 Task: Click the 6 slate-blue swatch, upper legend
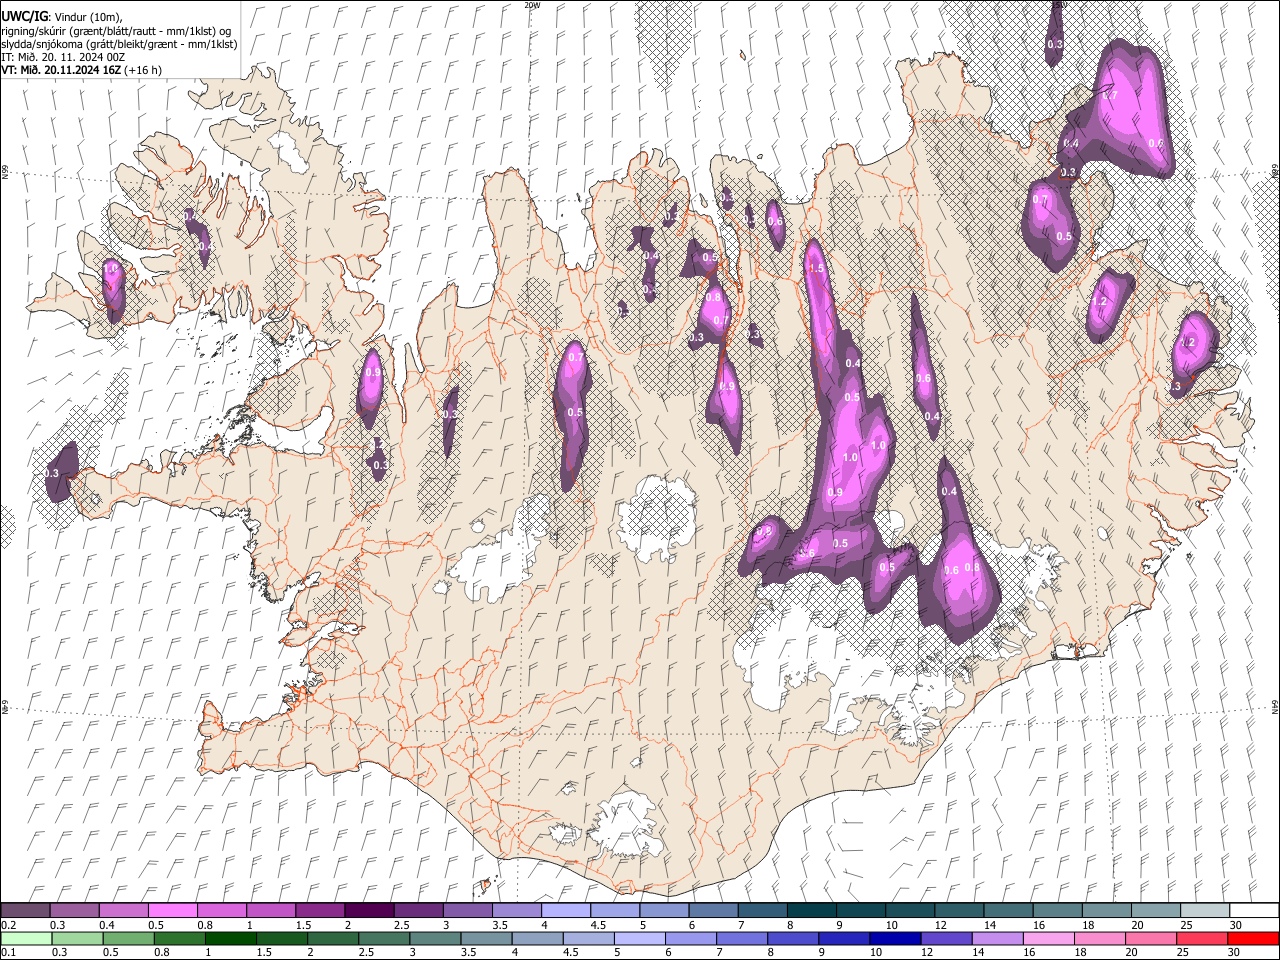[x=713, y=910]
